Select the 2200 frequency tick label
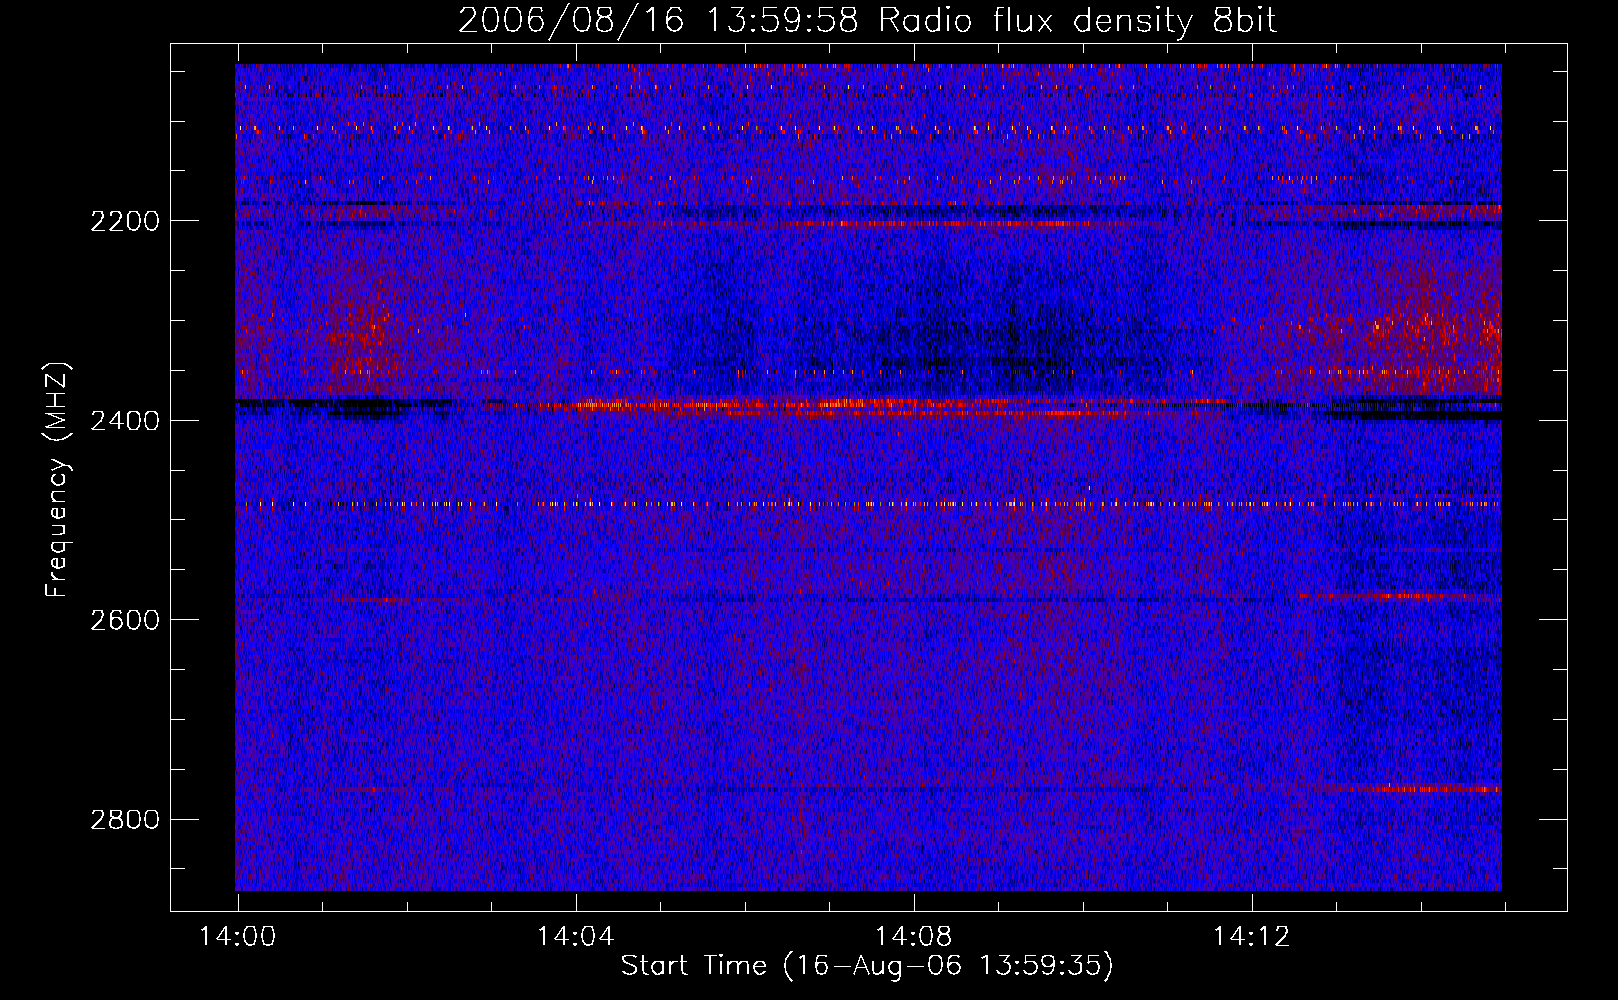 (x=125, y=221)
